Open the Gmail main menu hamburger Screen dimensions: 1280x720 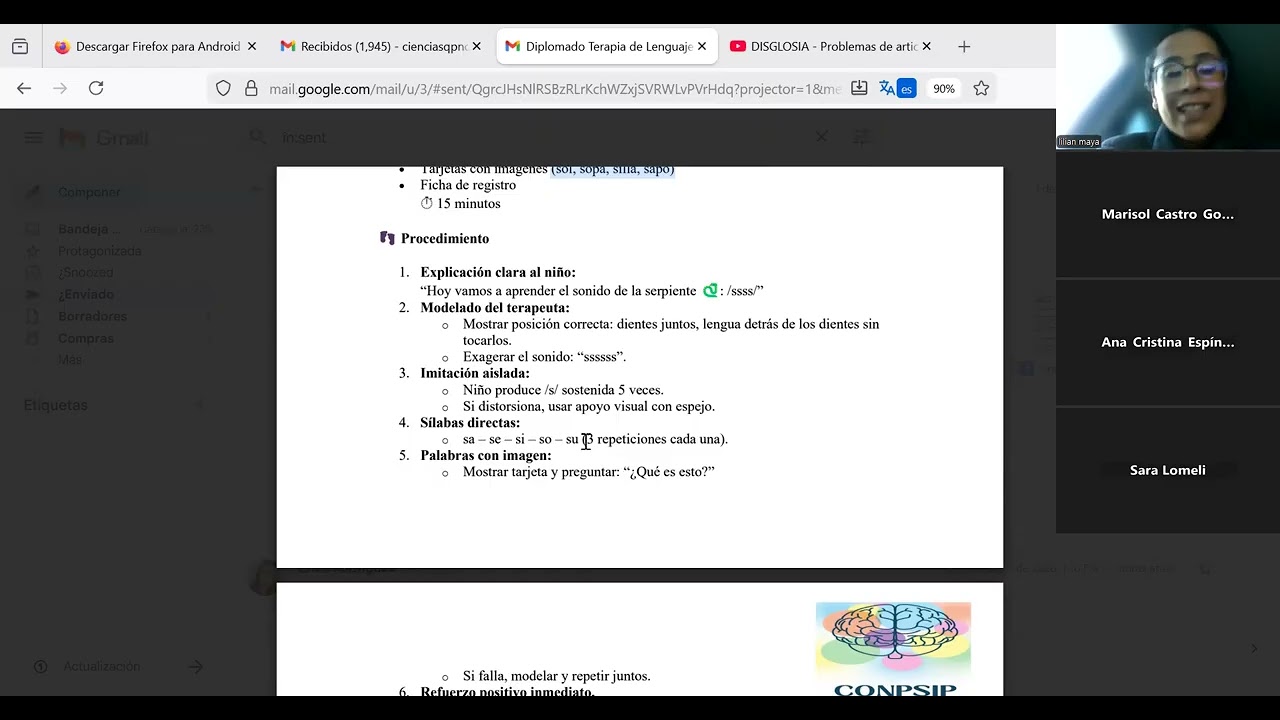click(34, 138)
